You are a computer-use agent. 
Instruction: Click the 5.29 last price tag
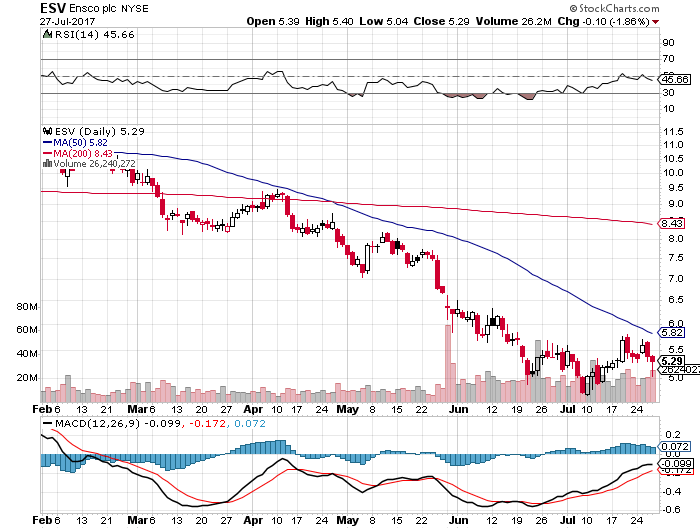click(x=673, y=360)
